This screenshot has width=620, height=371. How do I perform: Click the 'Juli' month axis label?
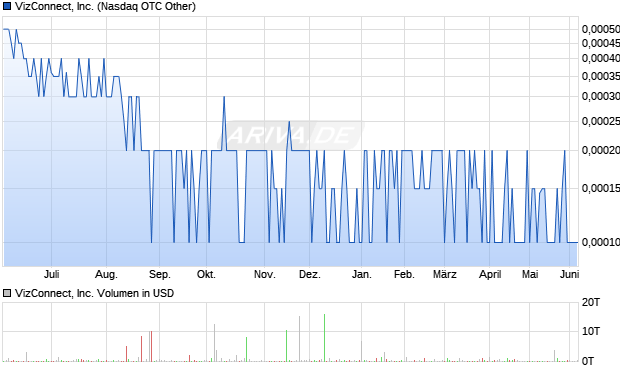[51, 274]
